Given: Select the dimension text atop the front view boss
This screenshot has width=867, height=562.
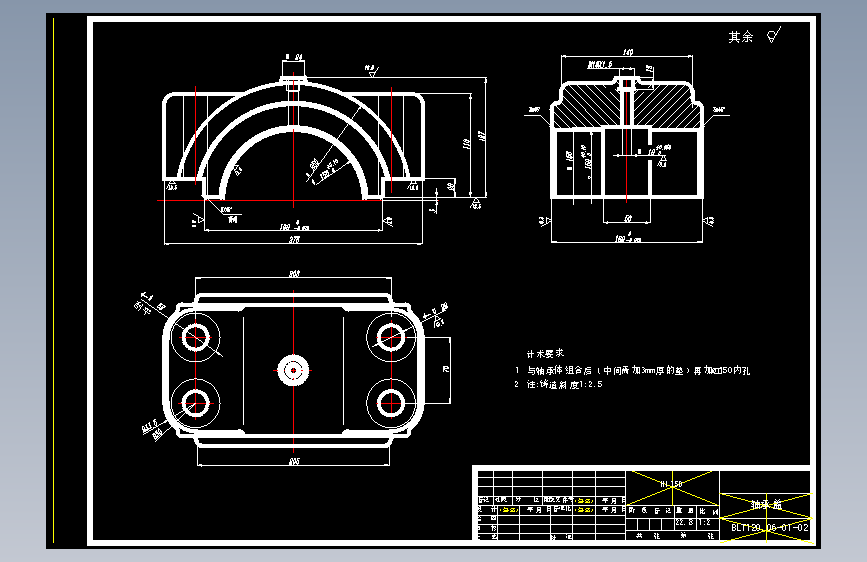Looking at the screenshot, I should pos(294,57).
